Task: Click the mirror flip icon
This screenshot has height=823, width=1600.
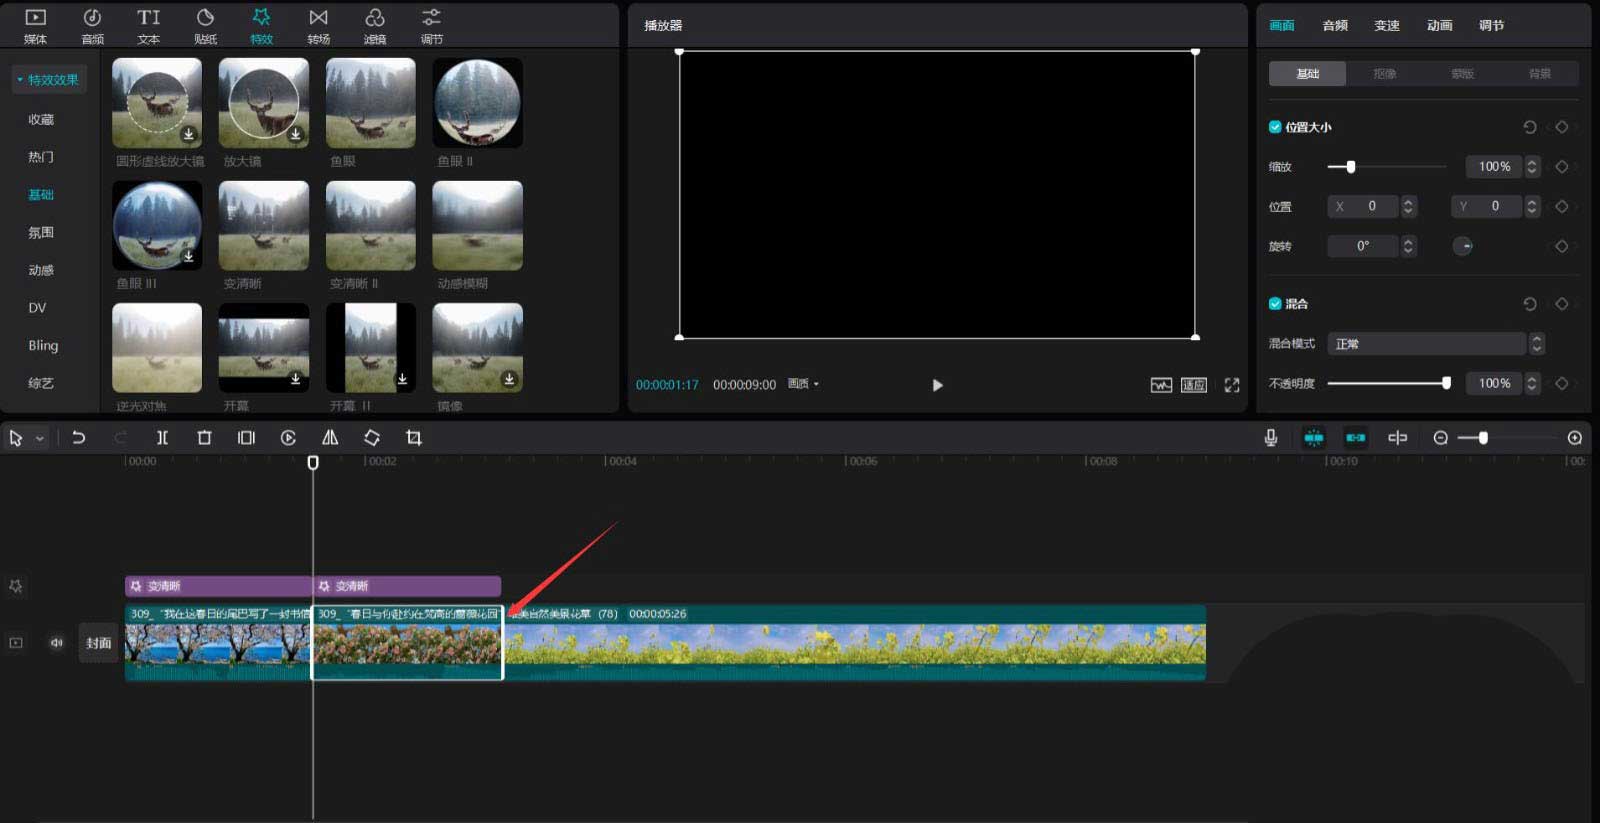Action: (x=330, y=438)
